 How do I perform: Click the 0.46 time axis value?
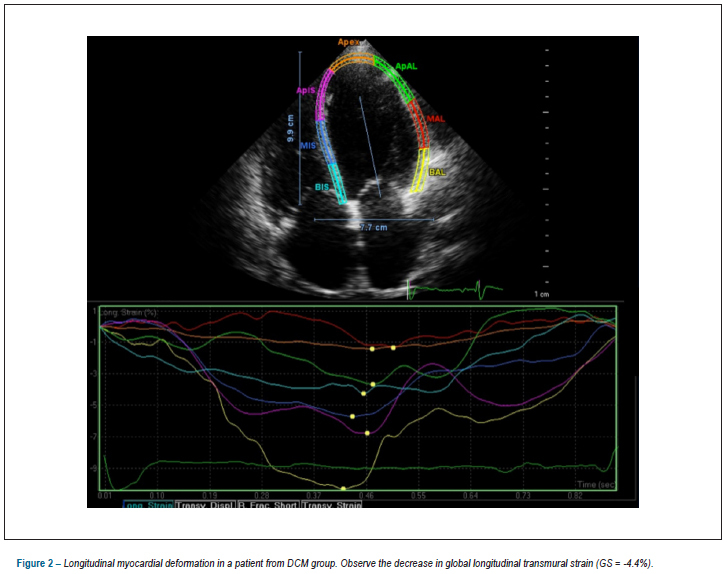[366, 496]
